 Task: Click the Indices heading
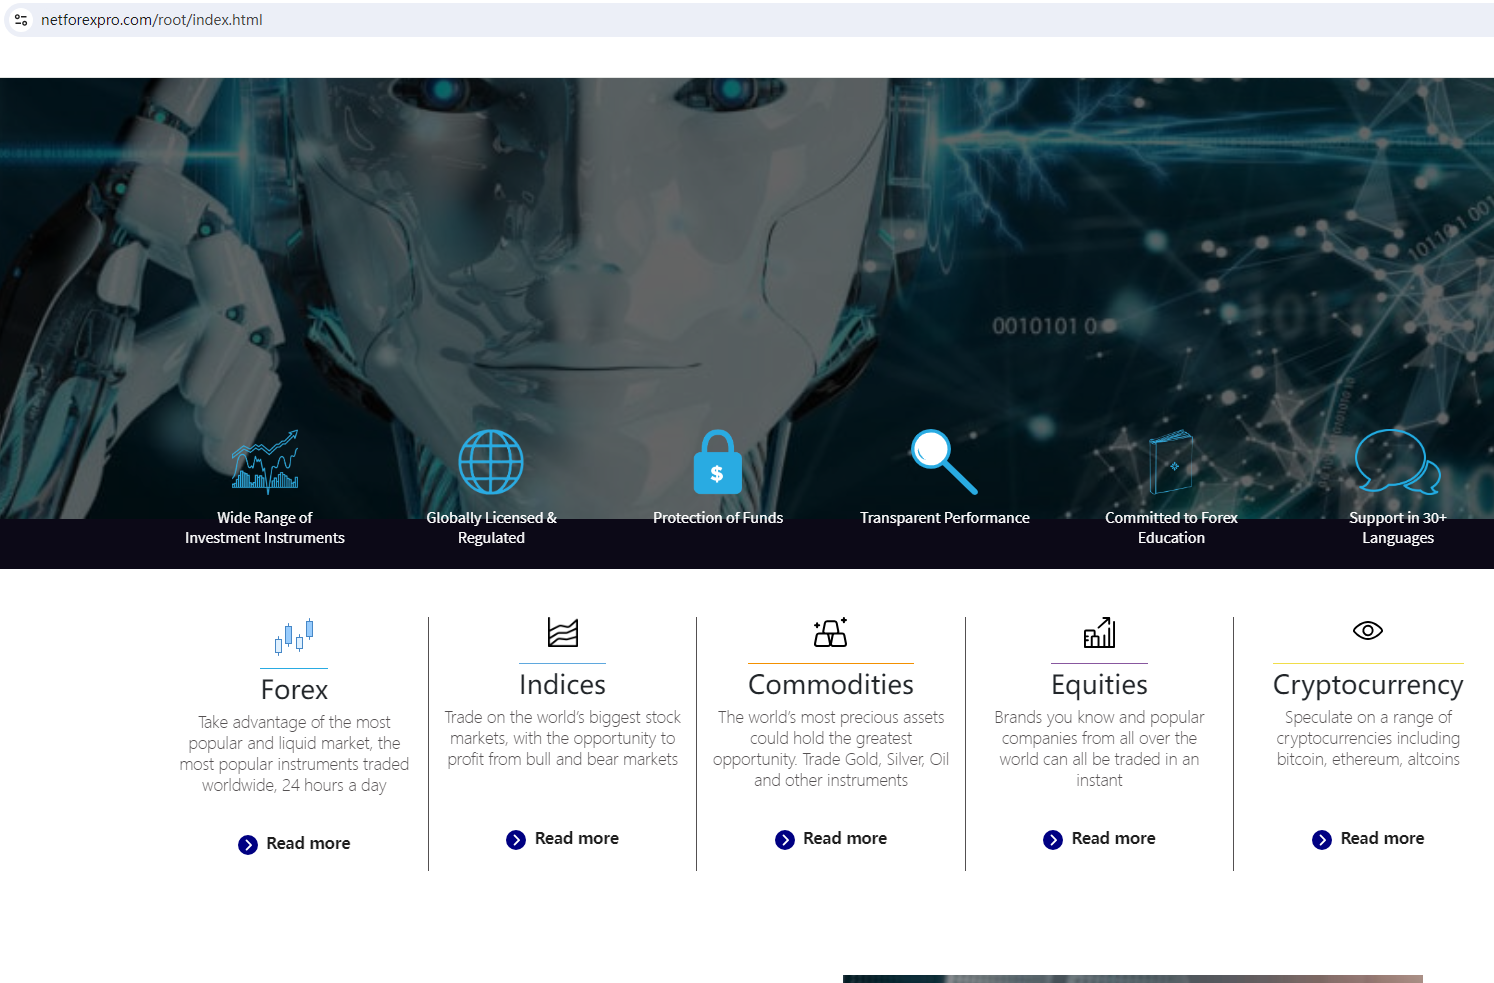click(x=563, y=685)
